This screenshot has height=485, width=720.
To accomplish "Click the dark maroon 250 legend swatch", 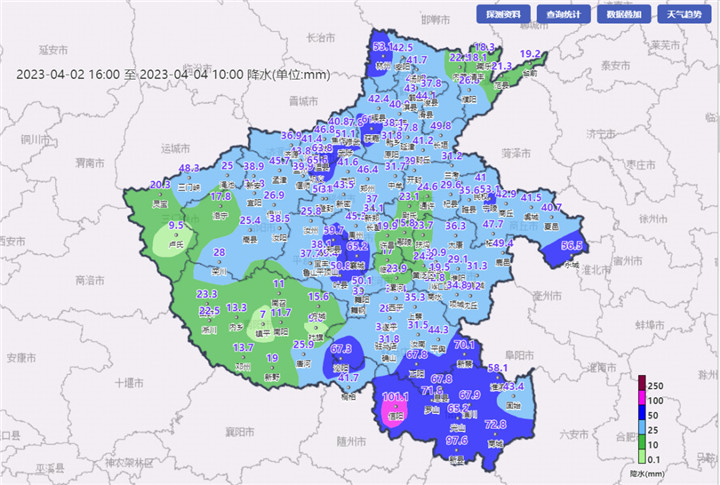I will point(643,385).
